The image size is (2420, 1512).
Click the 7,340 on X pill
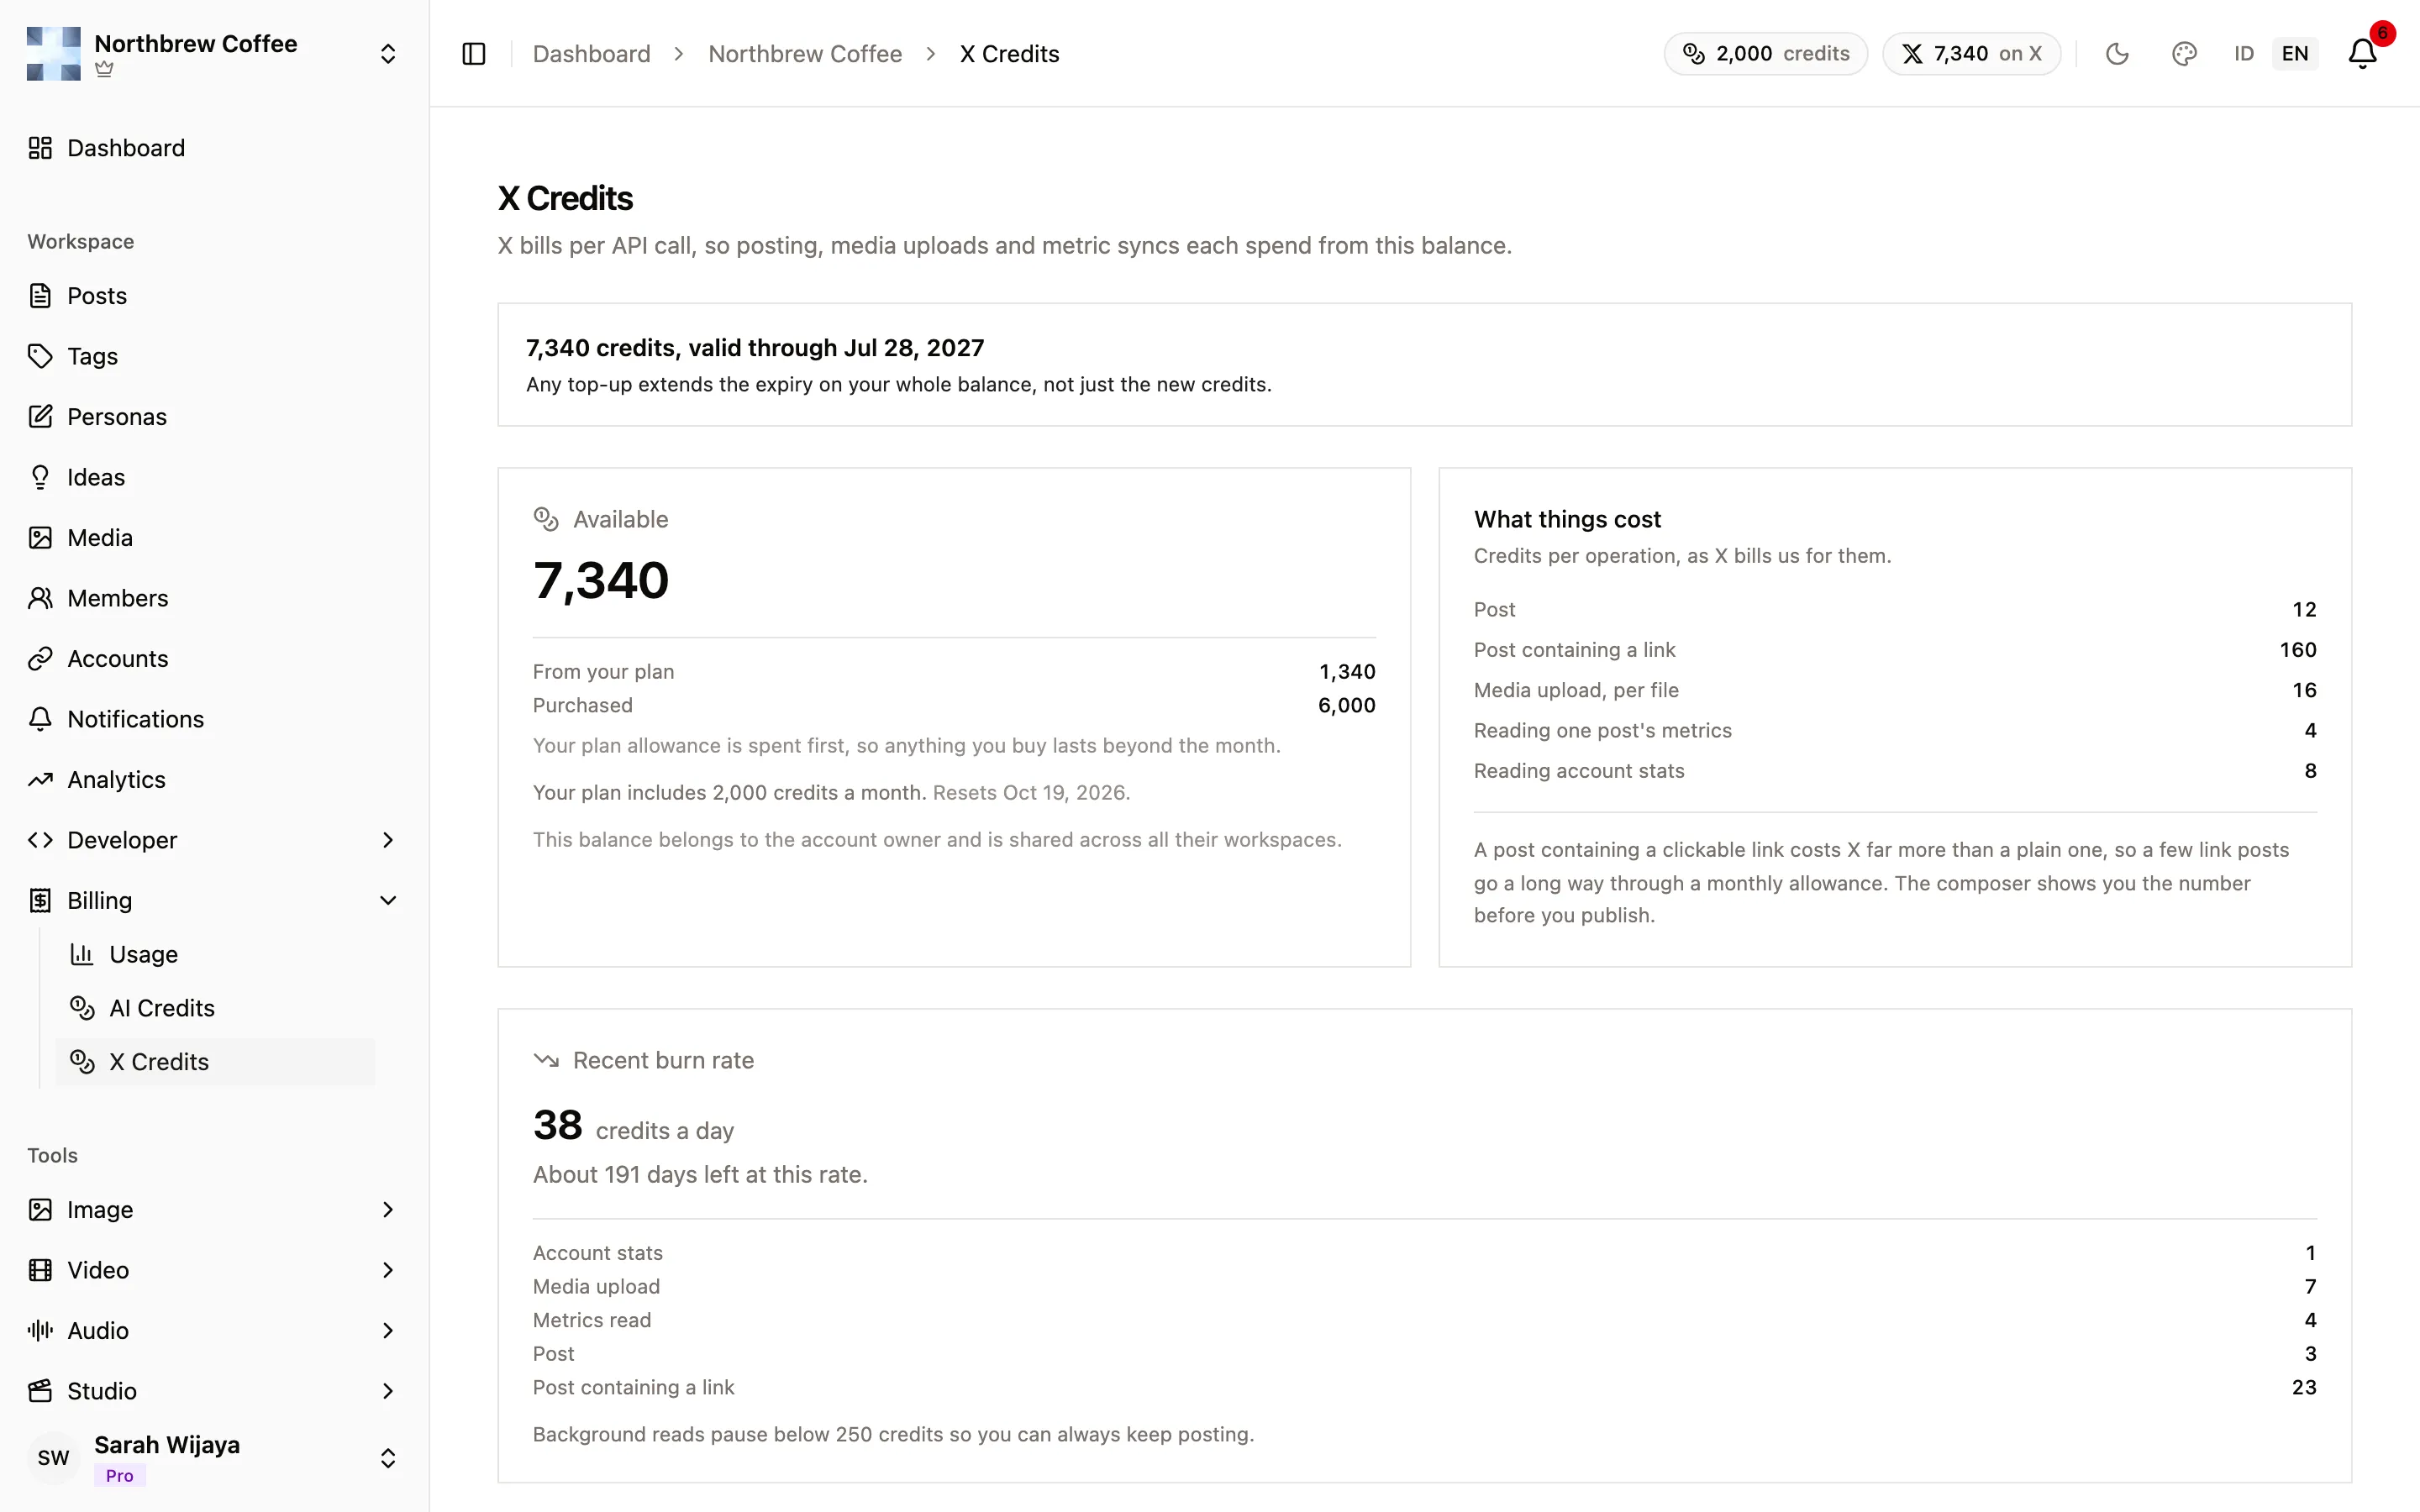pos(1971,54)
